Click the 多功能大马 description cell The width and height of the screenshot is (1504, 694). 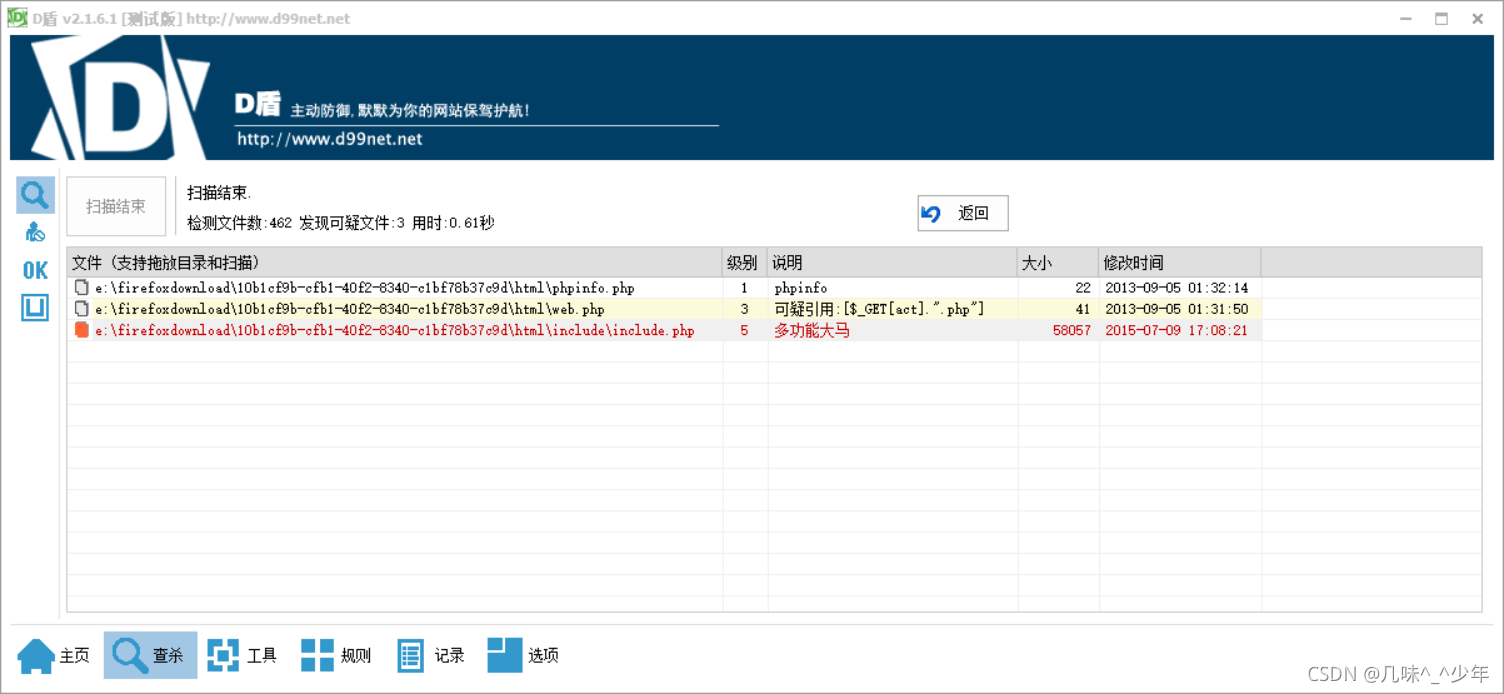click(812, 330)
